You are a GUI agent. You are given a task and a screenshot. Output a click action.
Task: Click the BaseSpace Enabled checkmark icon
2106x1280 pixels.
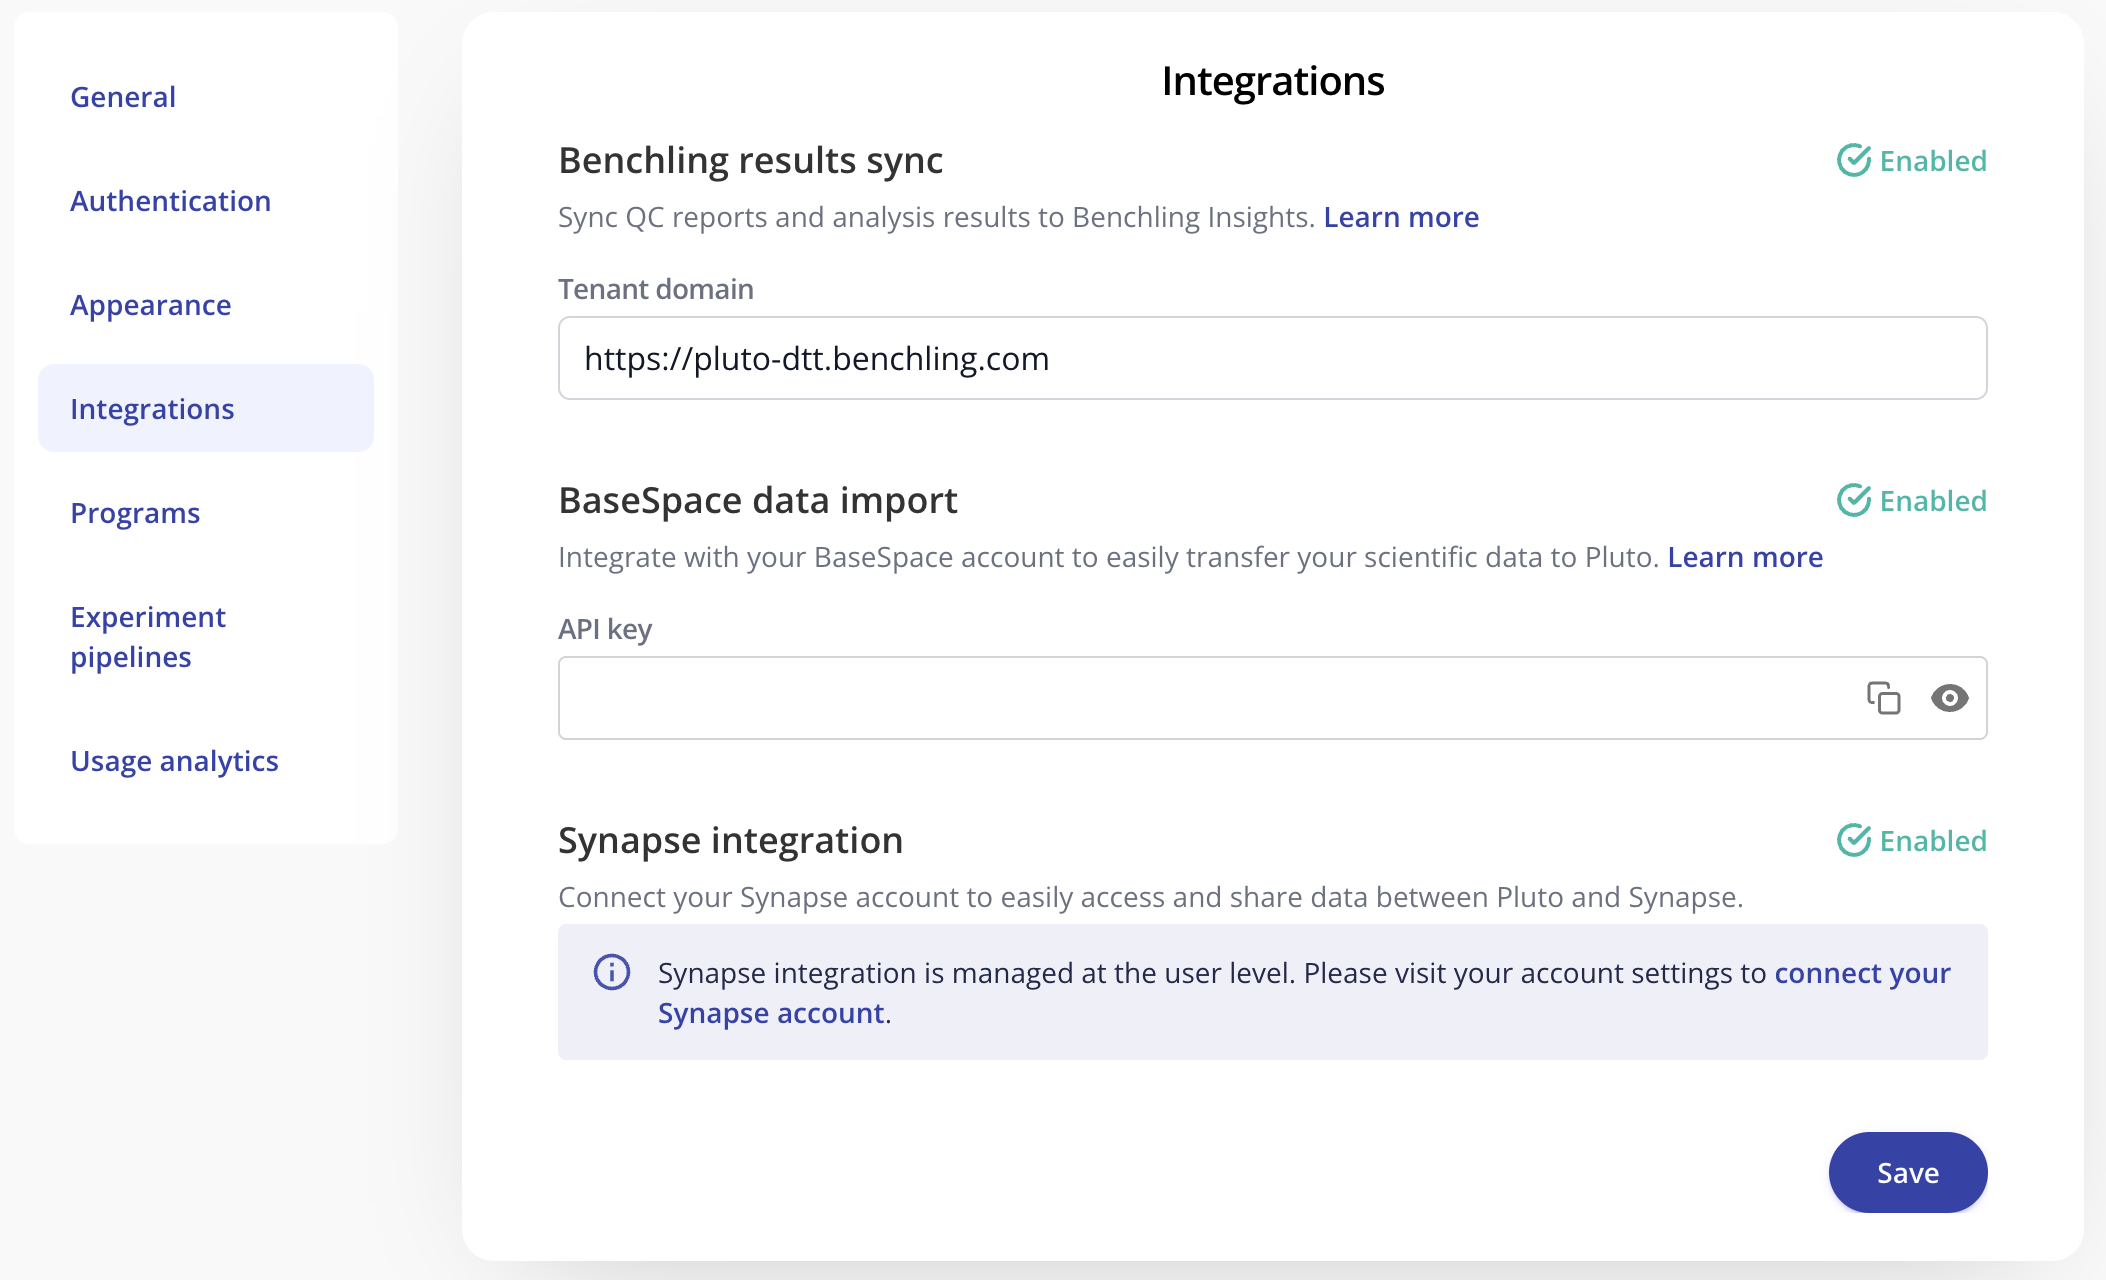[x=1853, y=501]
